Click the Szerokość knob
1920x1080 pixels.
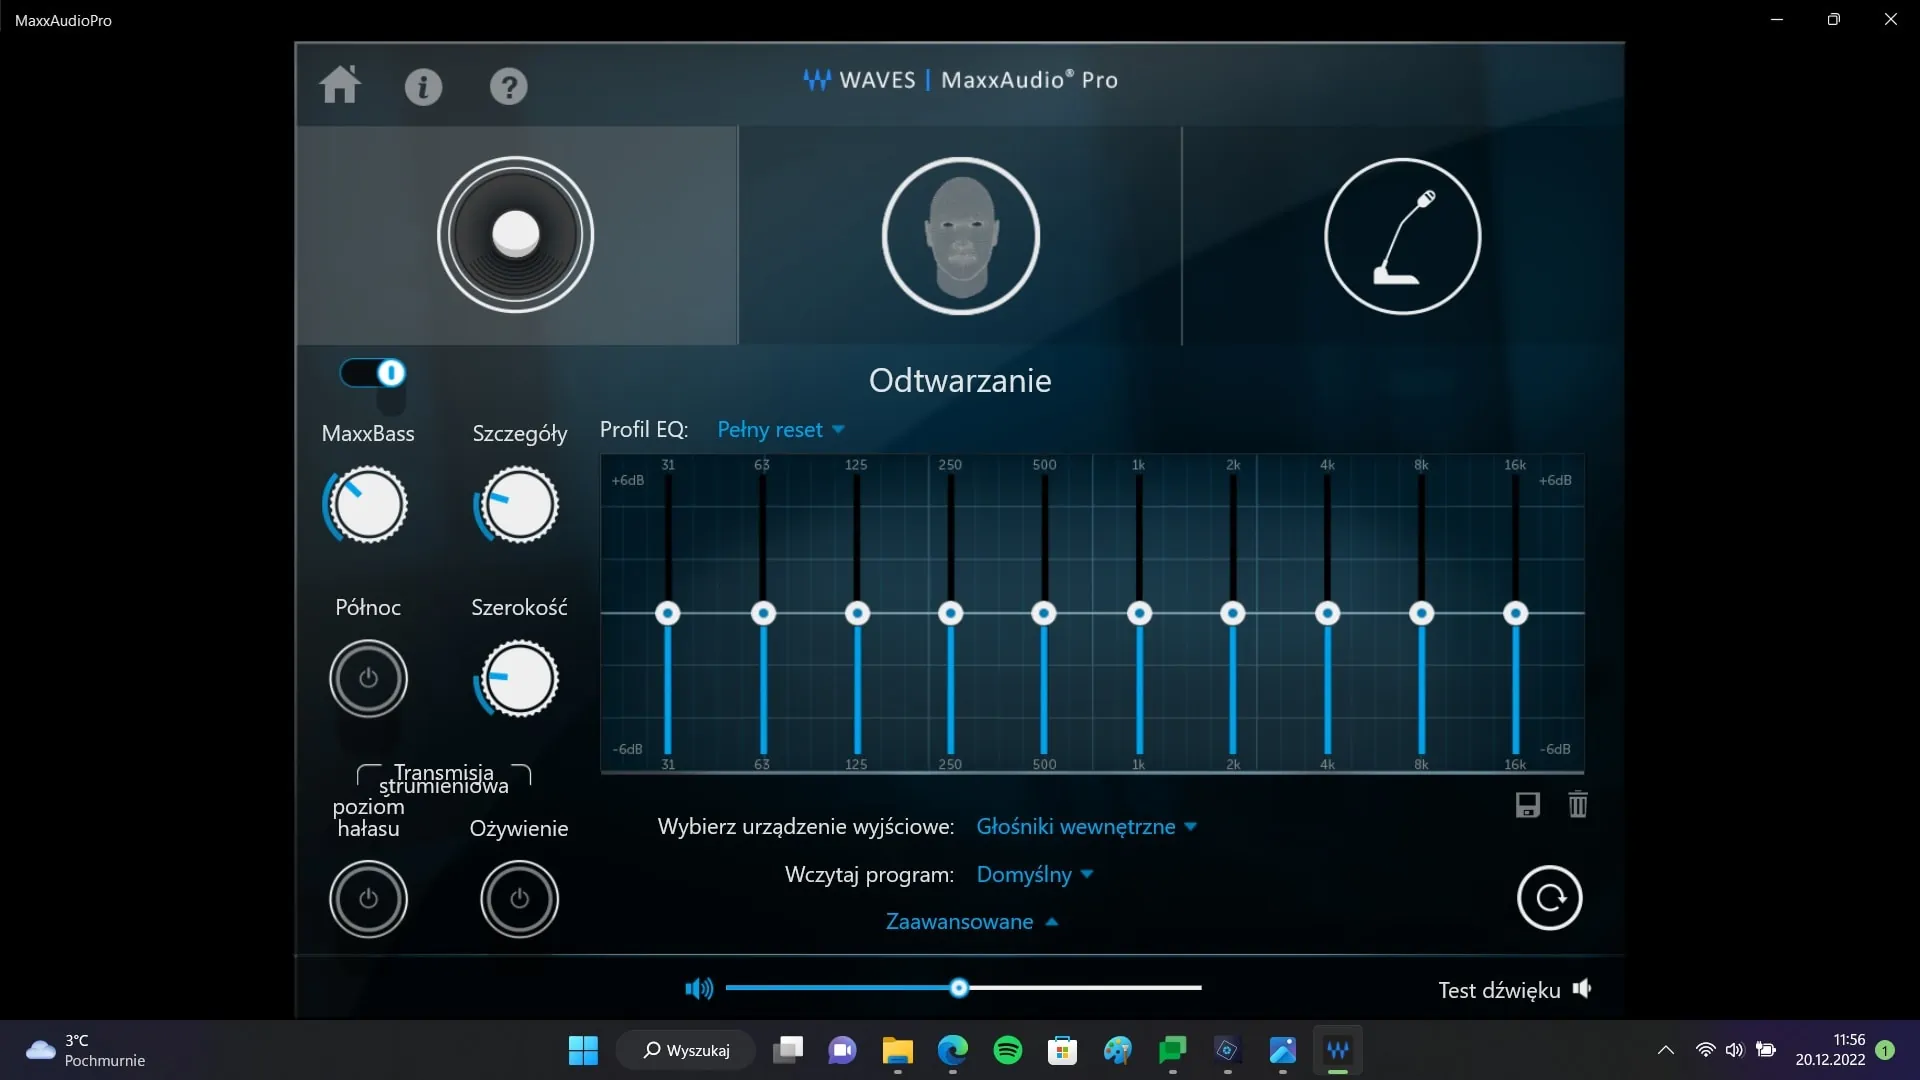click(517, 679)
